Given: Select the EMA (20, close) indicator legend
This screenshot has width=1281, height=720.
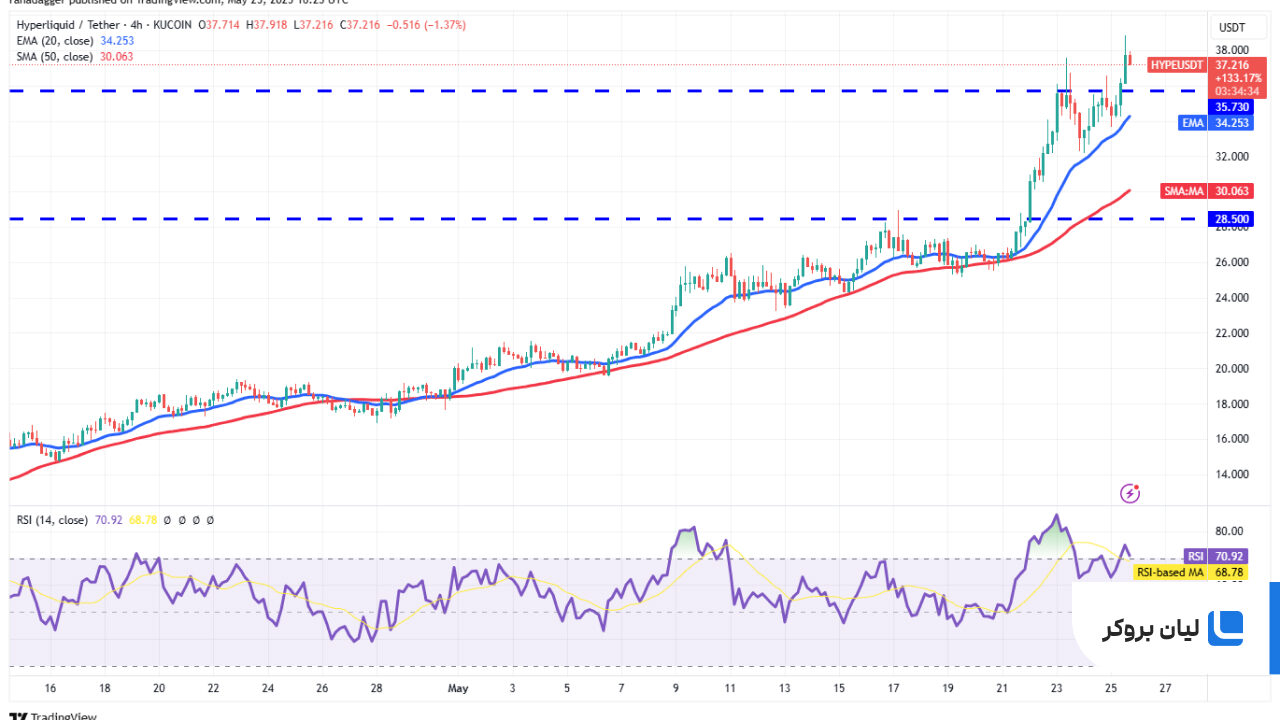Looking at the screenshot, I should pyautogui.click(x=55, y=41).
